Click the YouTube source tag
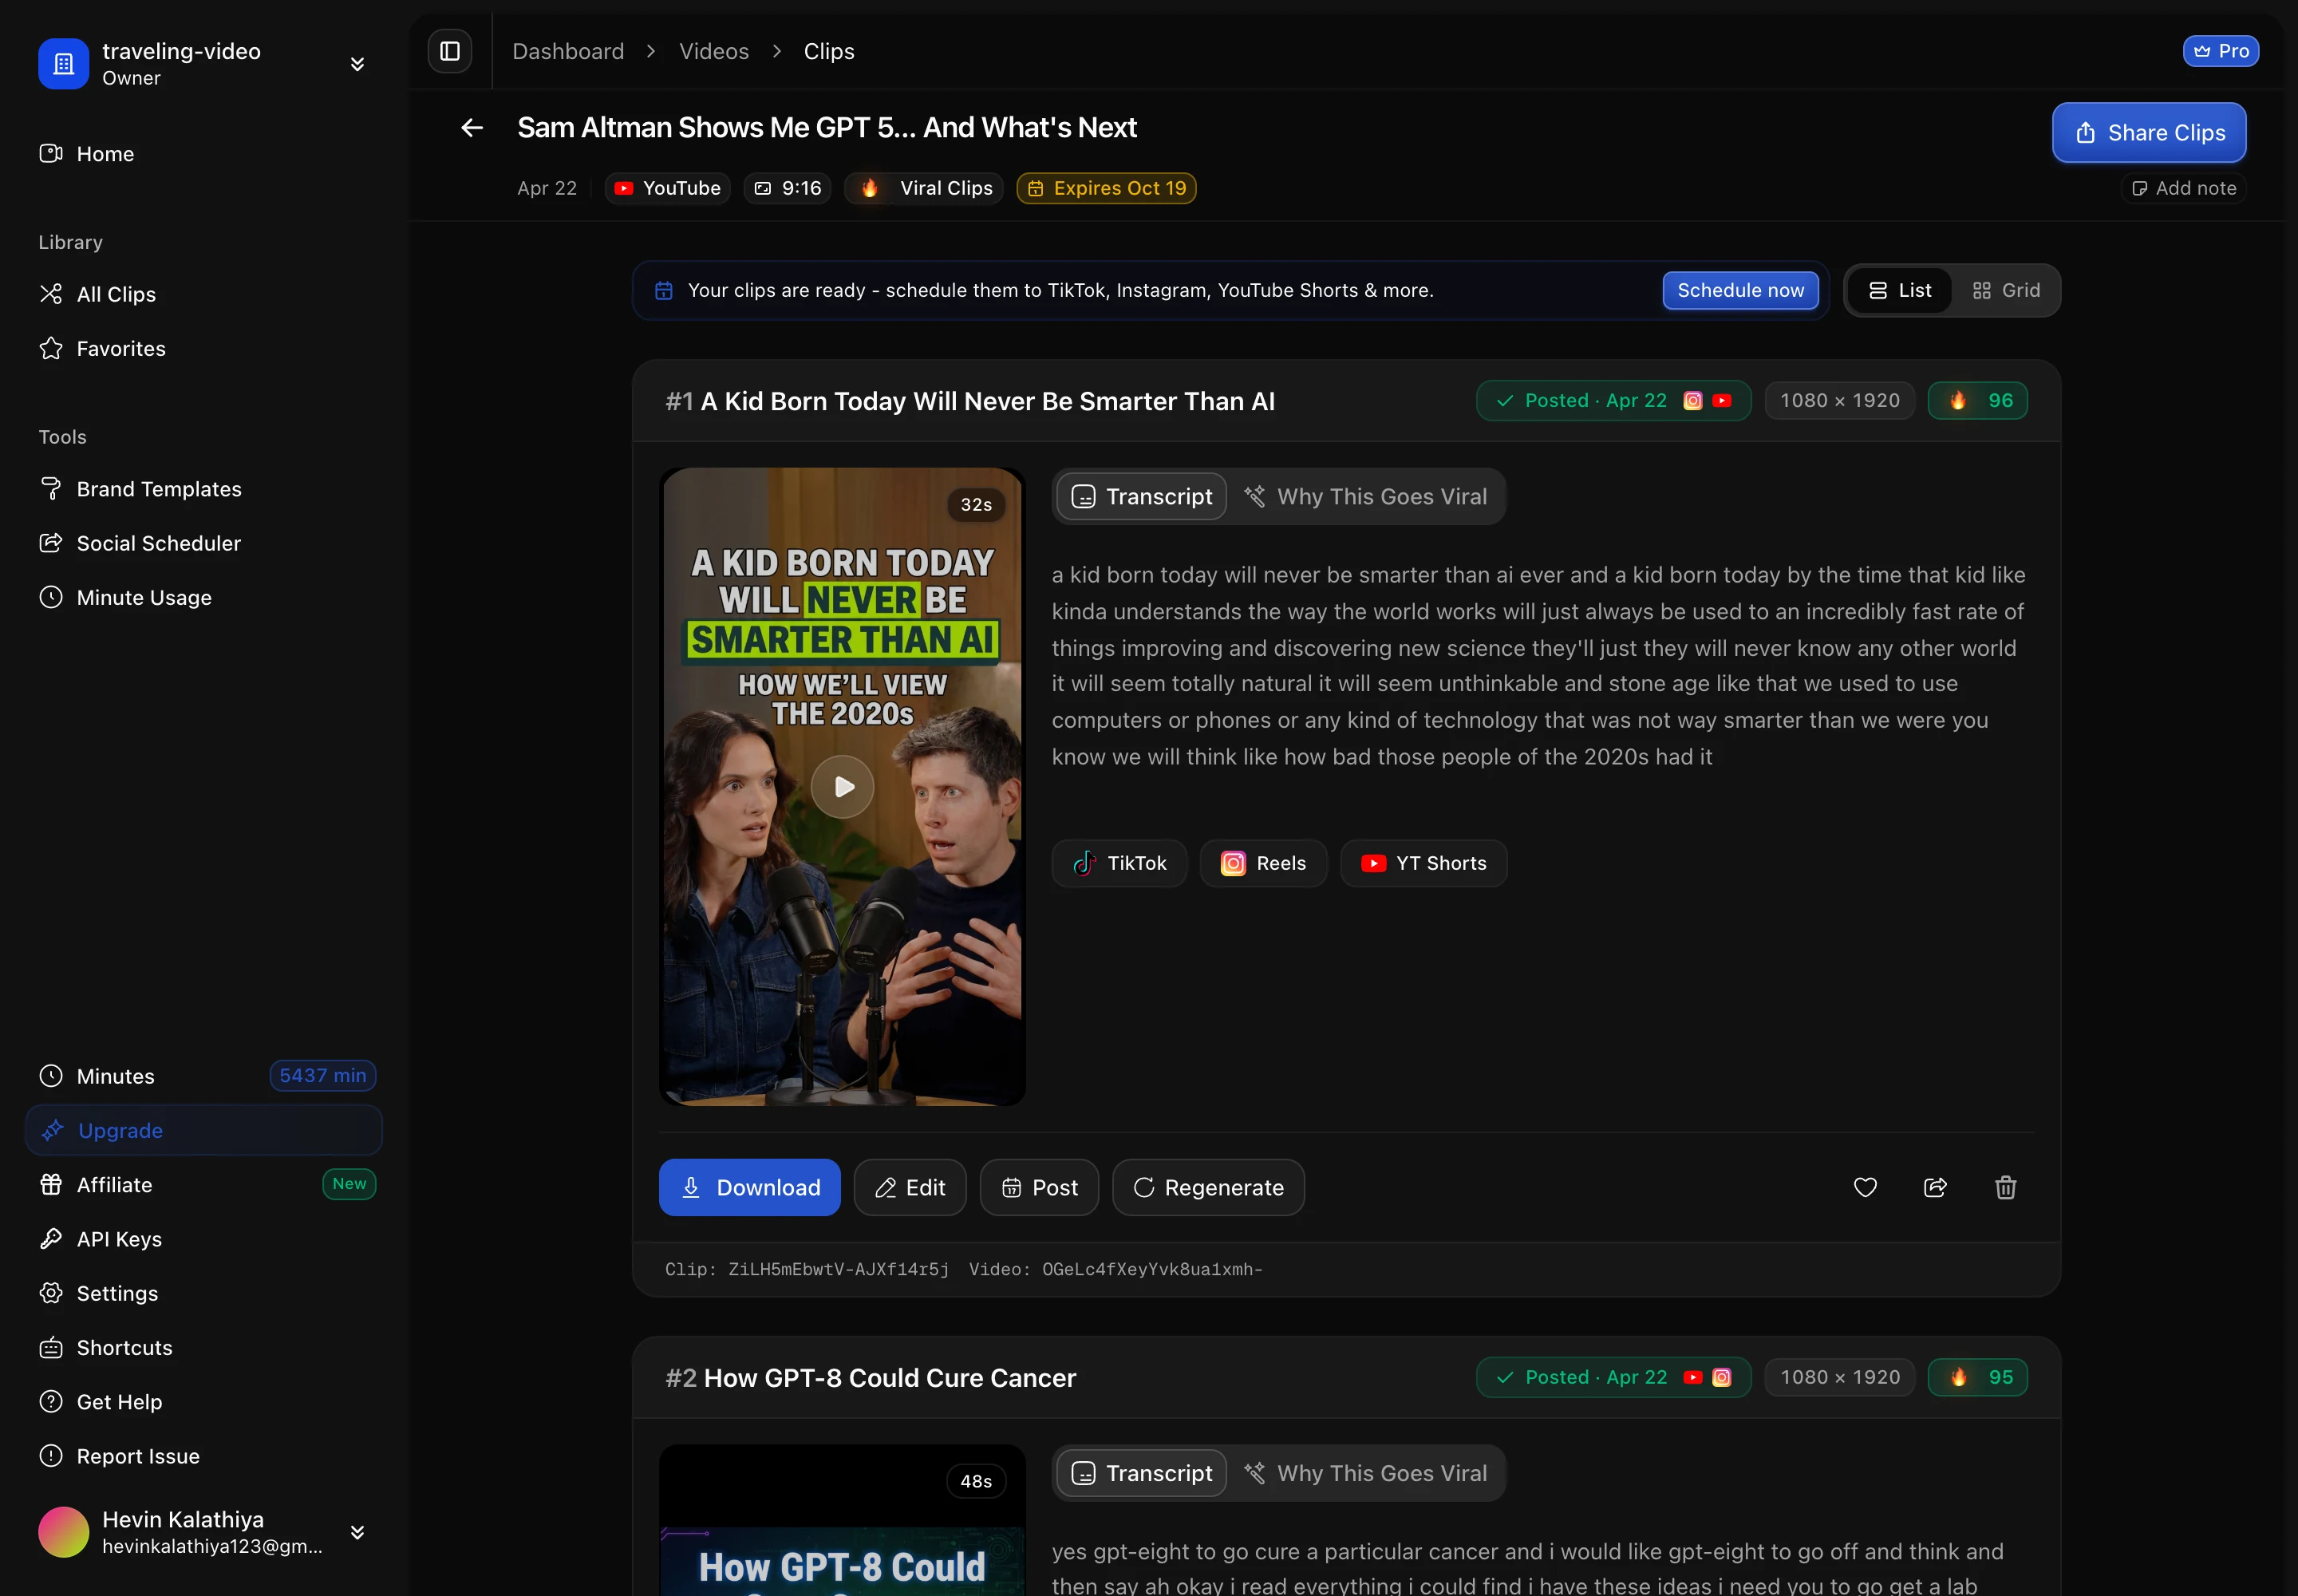 point(667,188)
